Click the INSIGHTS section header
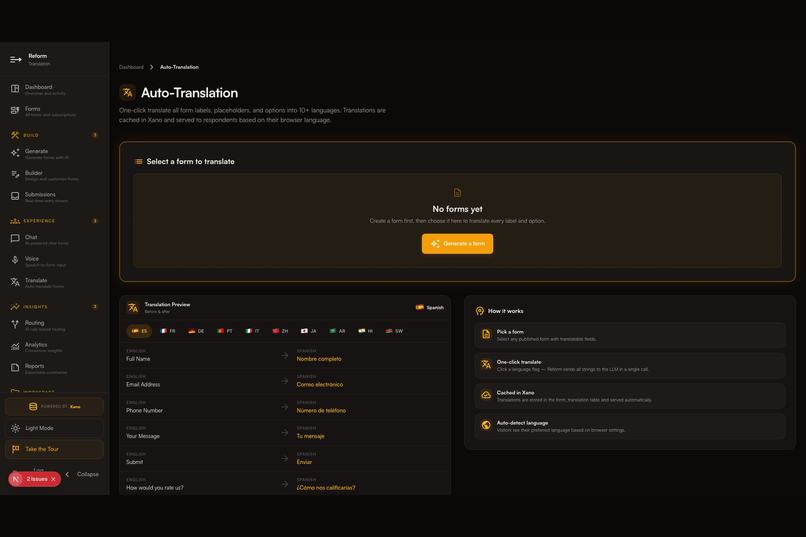This screenshot has height=537, width=806. [x=54, y=307]
